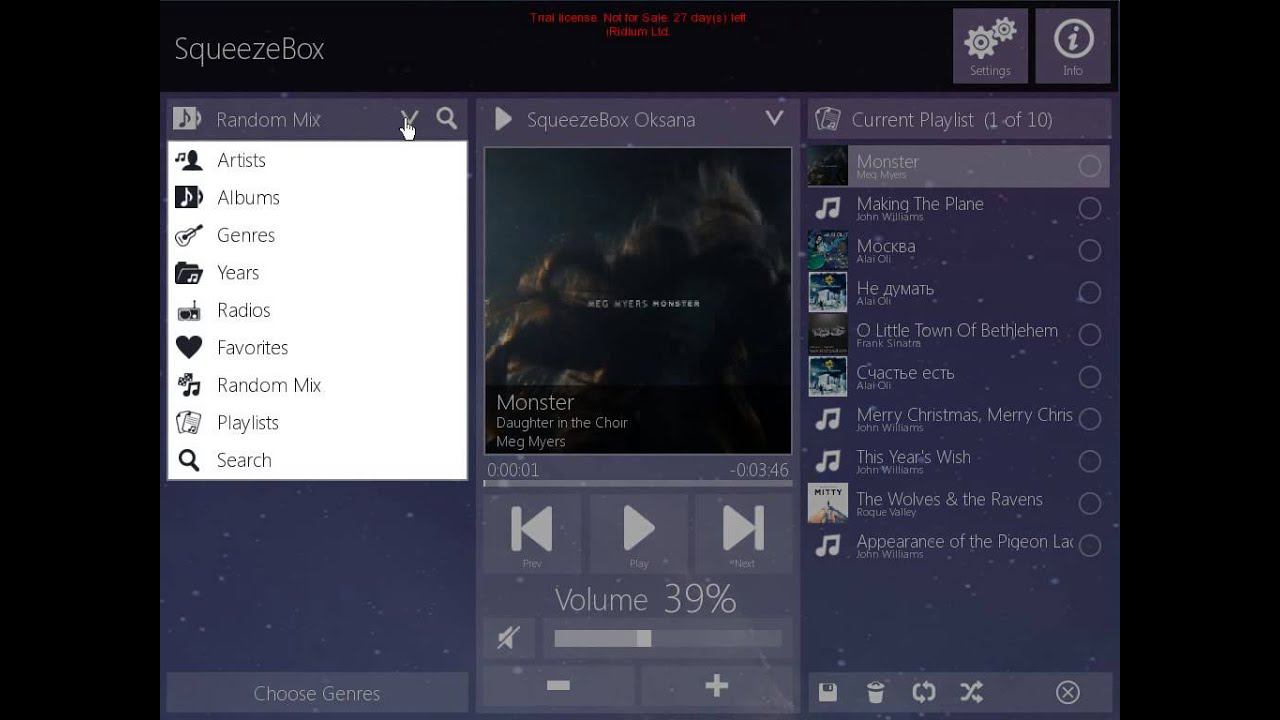Increase volume with the plus button
This screenshot has height=720, width=1280.
point(716,686)
